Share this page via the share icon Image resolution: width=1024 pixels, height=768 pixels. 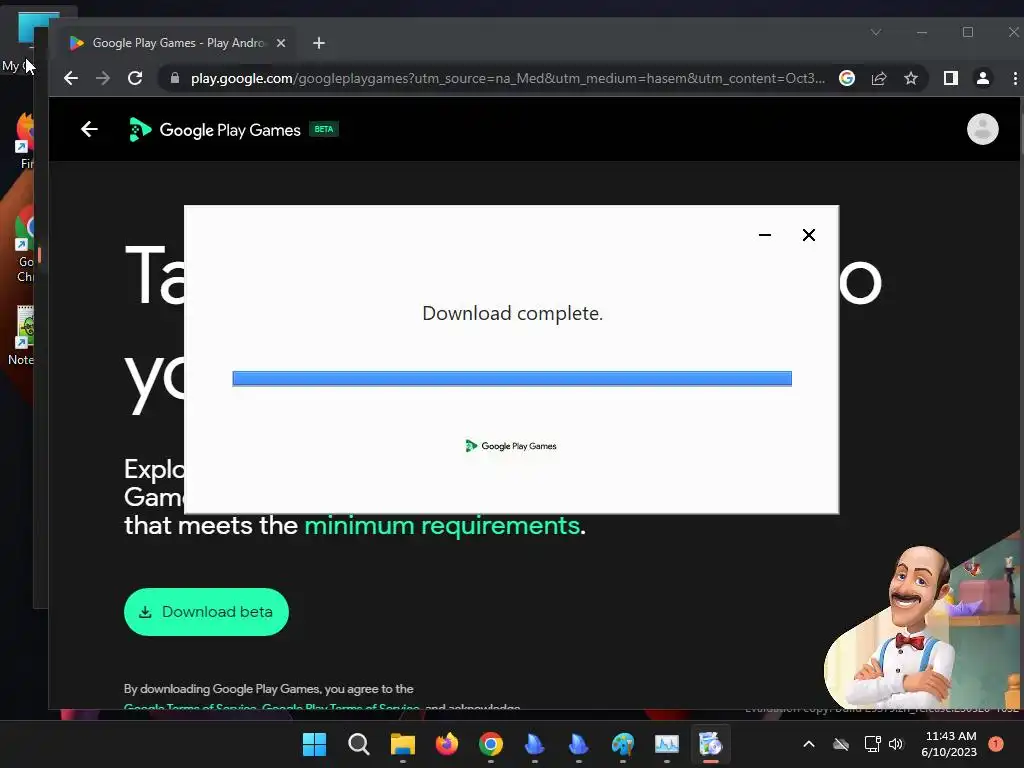click(x=879, y=78)
